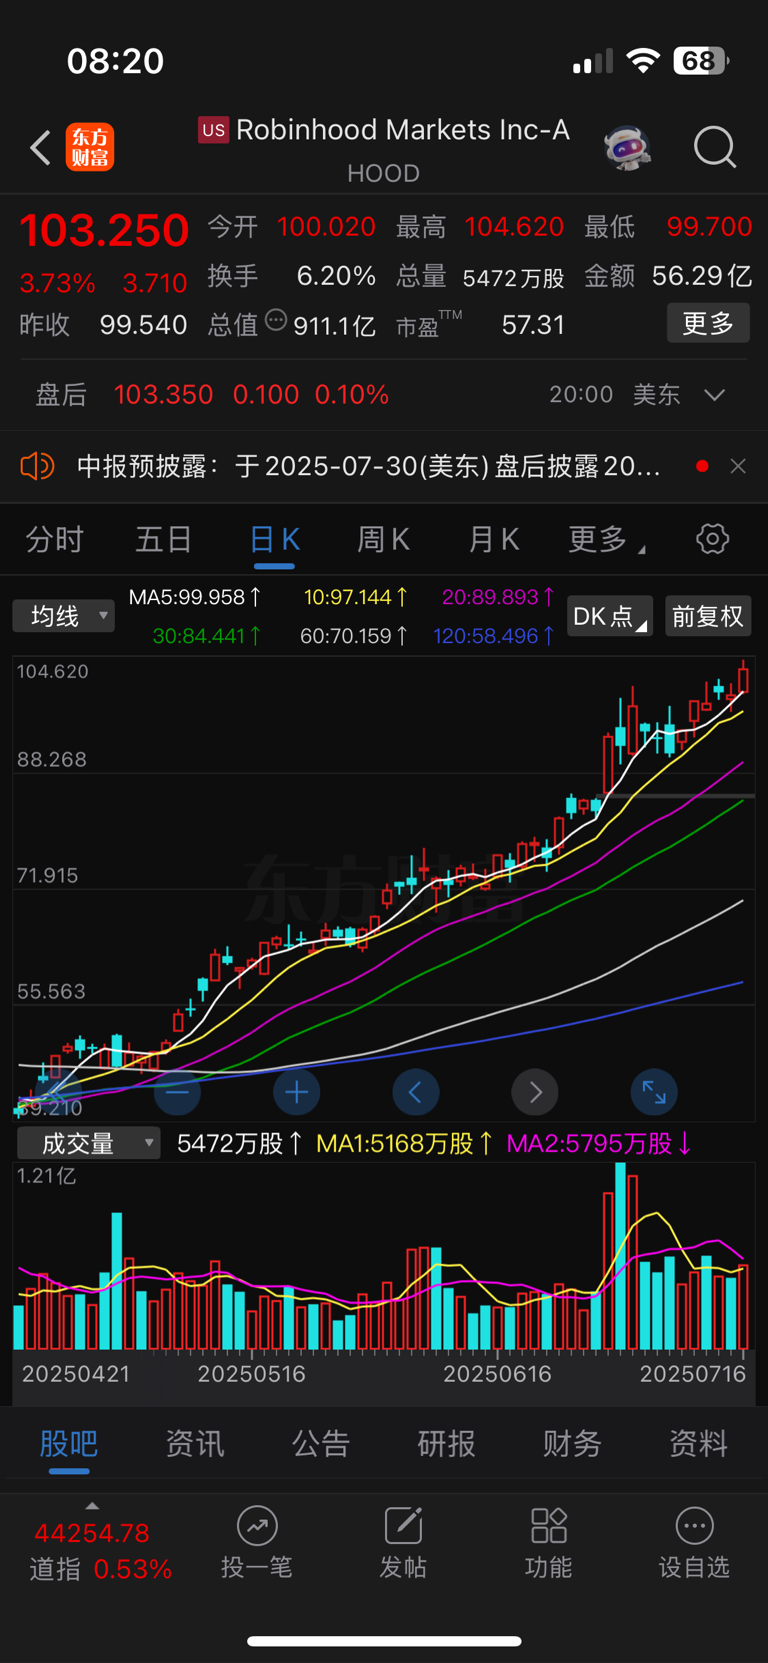Tap the 市盈 57.31 value
The height and width of the screenshot is (1663, 768).
[x=533, y=325]
